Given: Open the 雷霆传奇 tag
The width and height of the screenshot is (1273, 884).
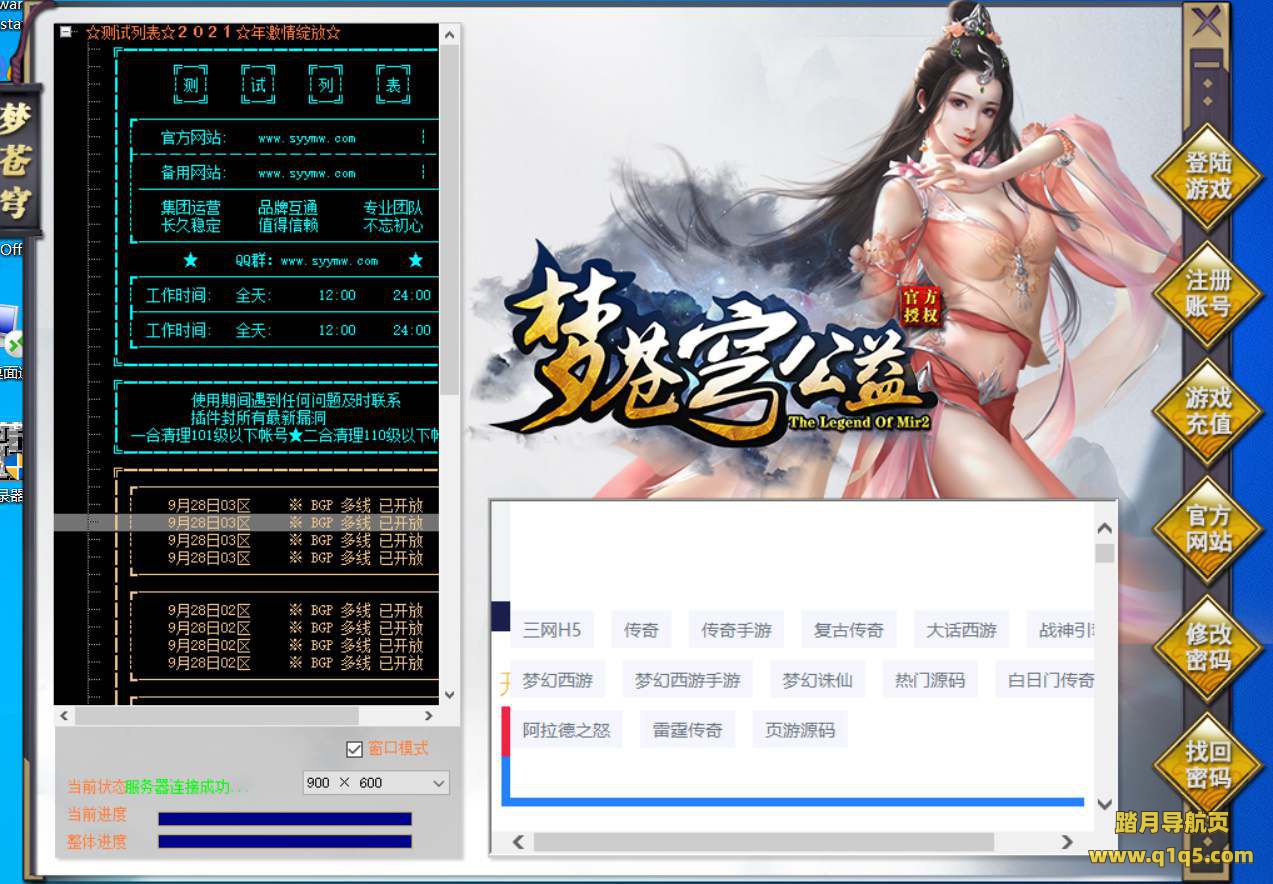Looking at the screenshot, I should (687, 730).
